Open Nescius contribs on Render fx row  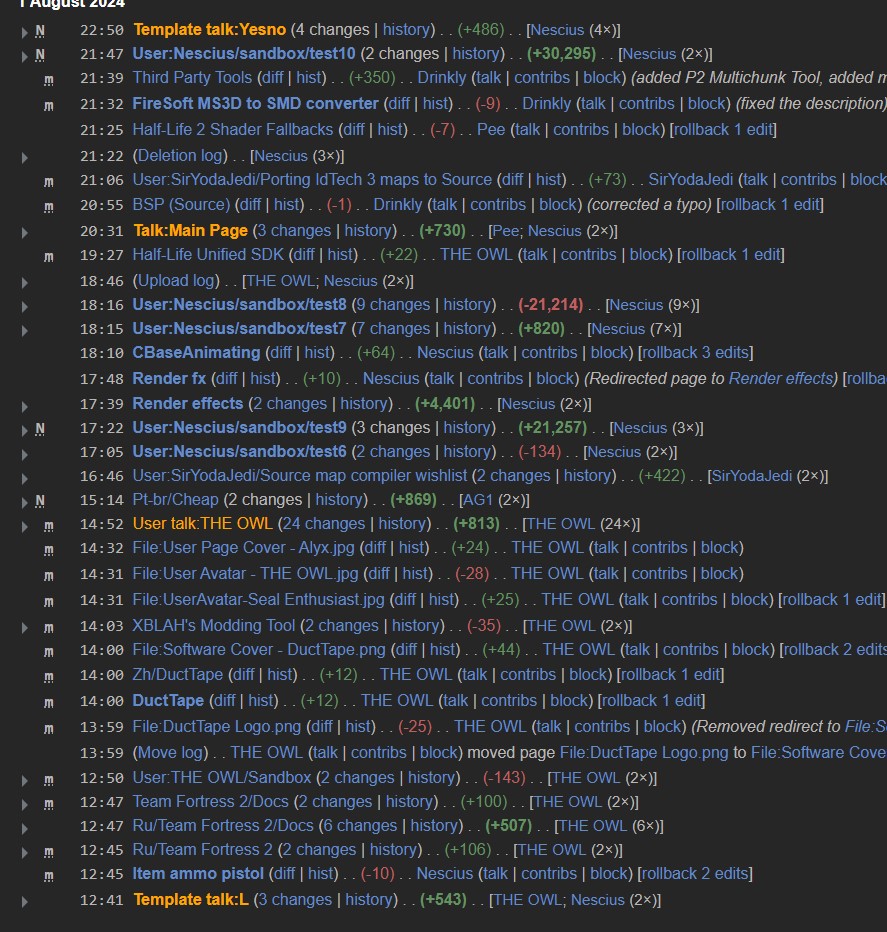(x=495, y=378)
